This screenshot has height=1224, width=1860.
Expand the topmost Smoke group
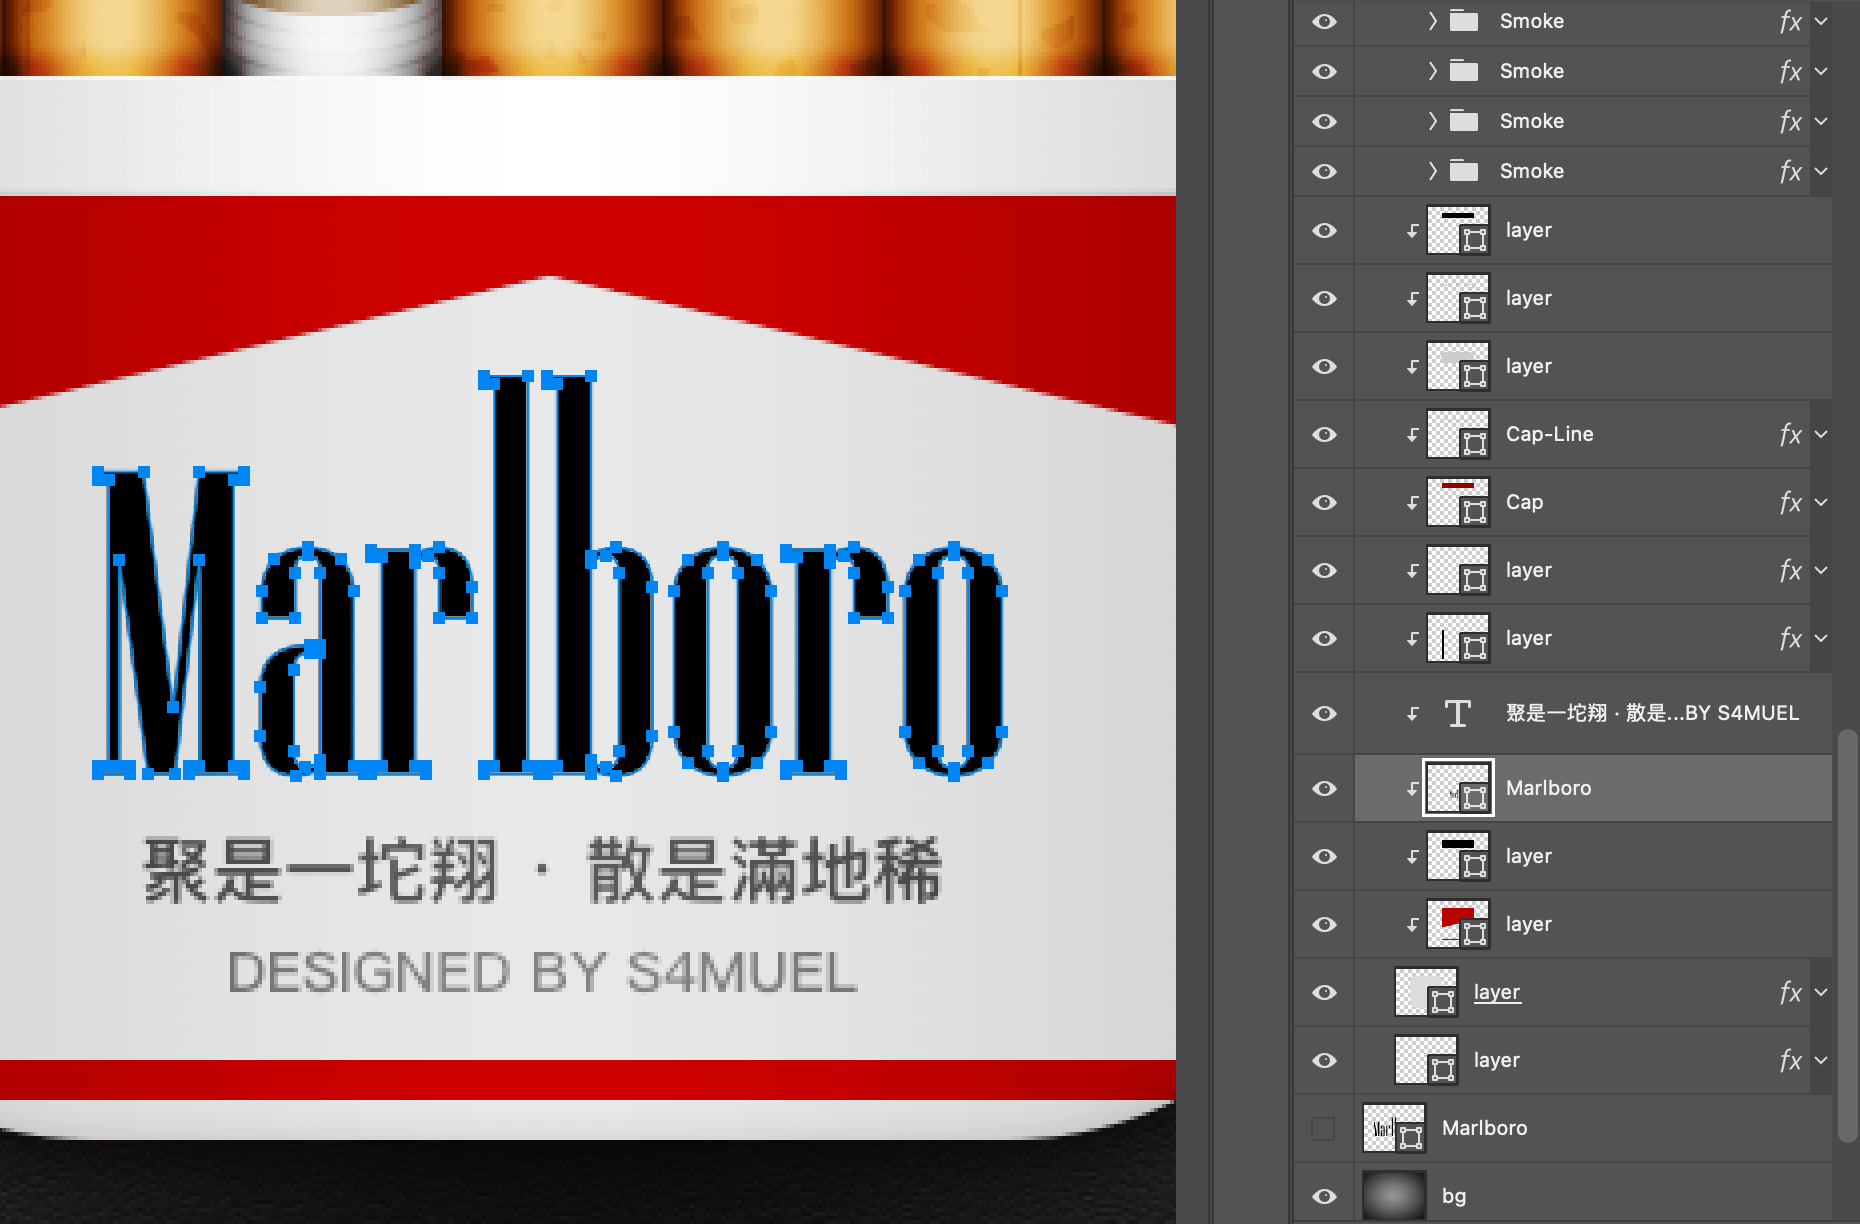pos(1432,21)
